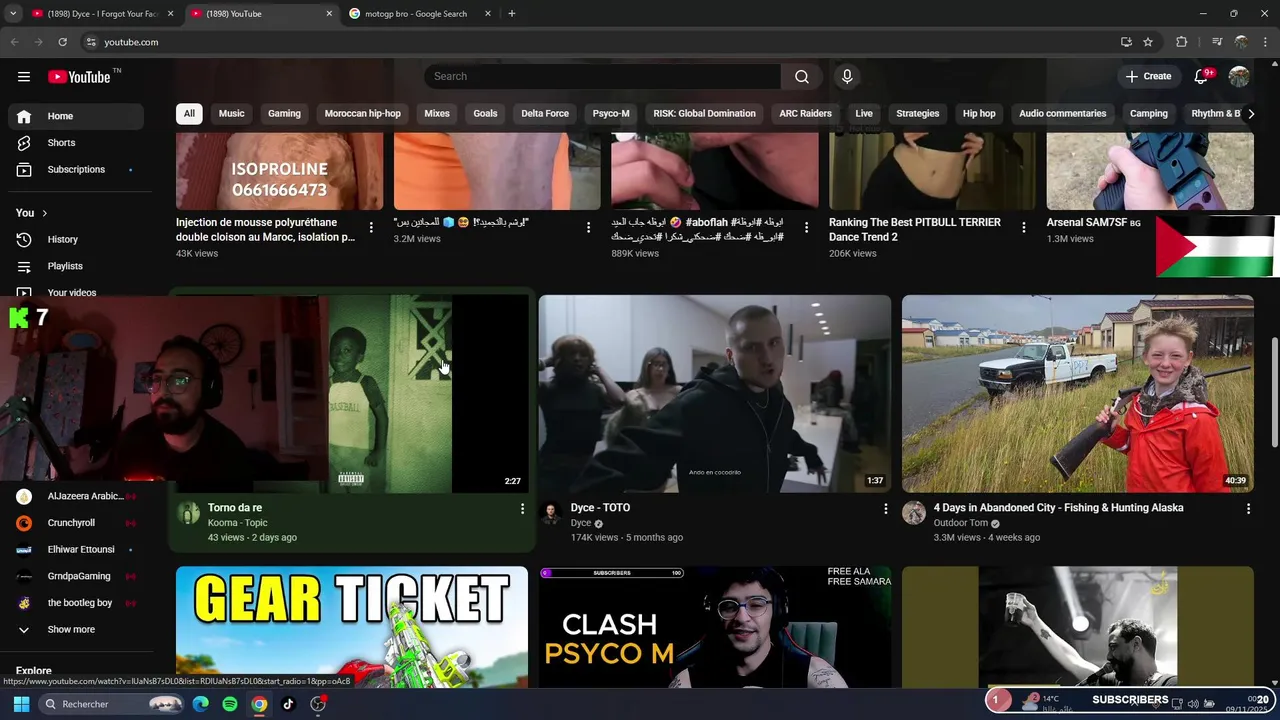Click the page vertical scrollbar
The width and height of the screenshot is (1280, 720).
click(1274, 393)
